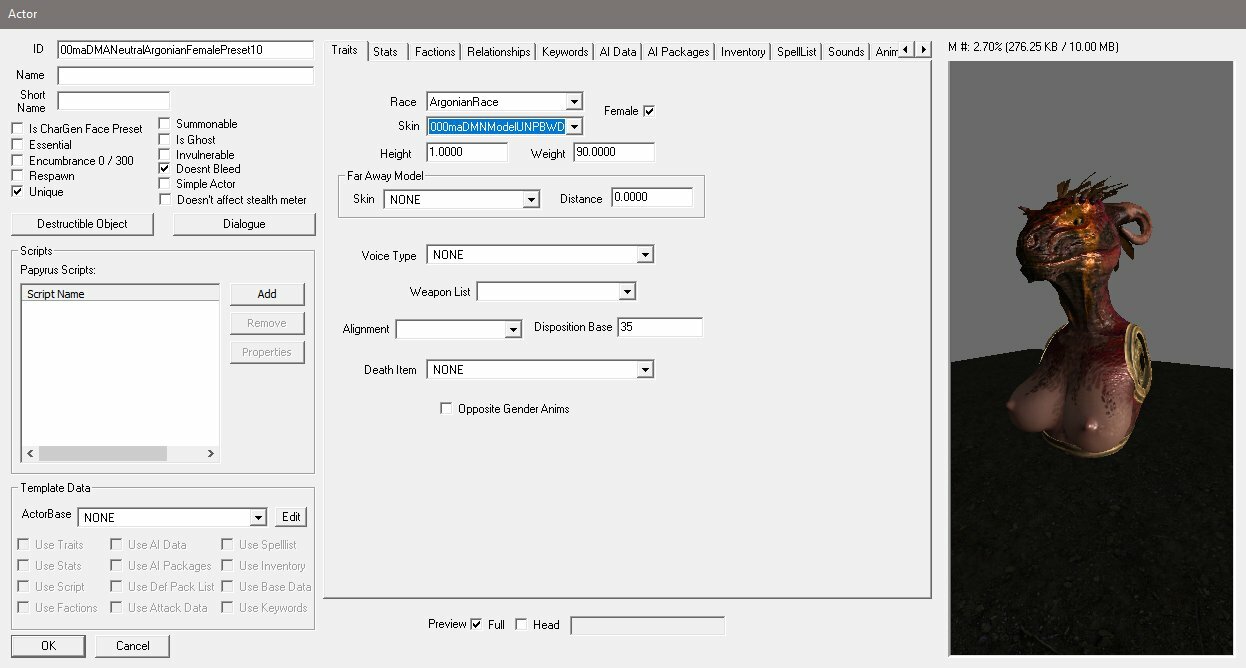Toggle Is CharGen Face Preset checkbox
Screen dimensions: 1246x668
[17, 129]
